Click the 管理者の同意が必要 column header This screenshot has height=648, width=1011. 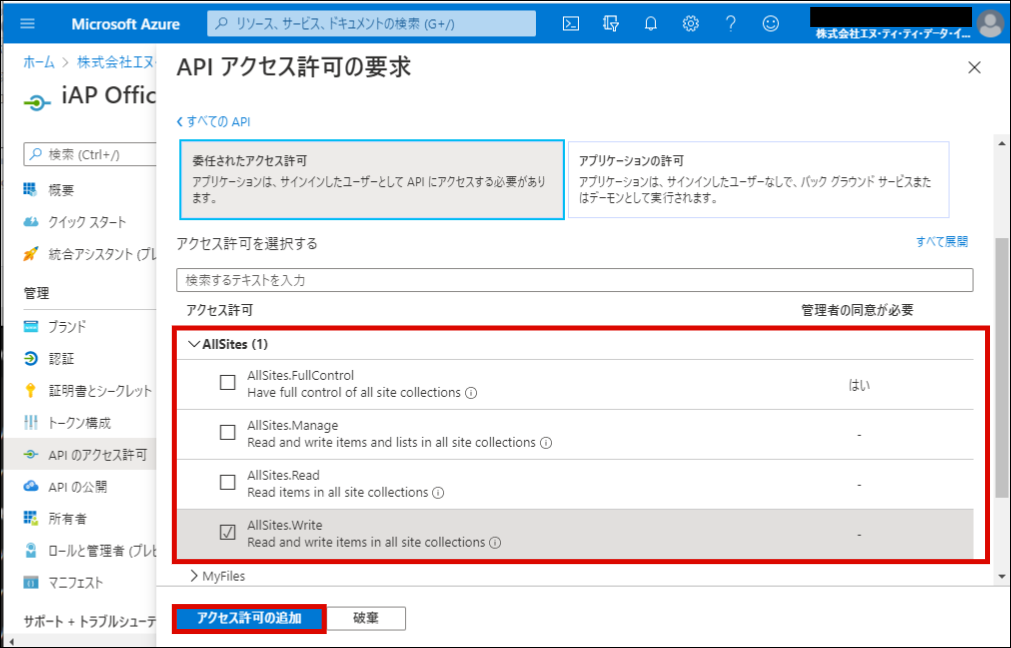(x=857, y=310)
